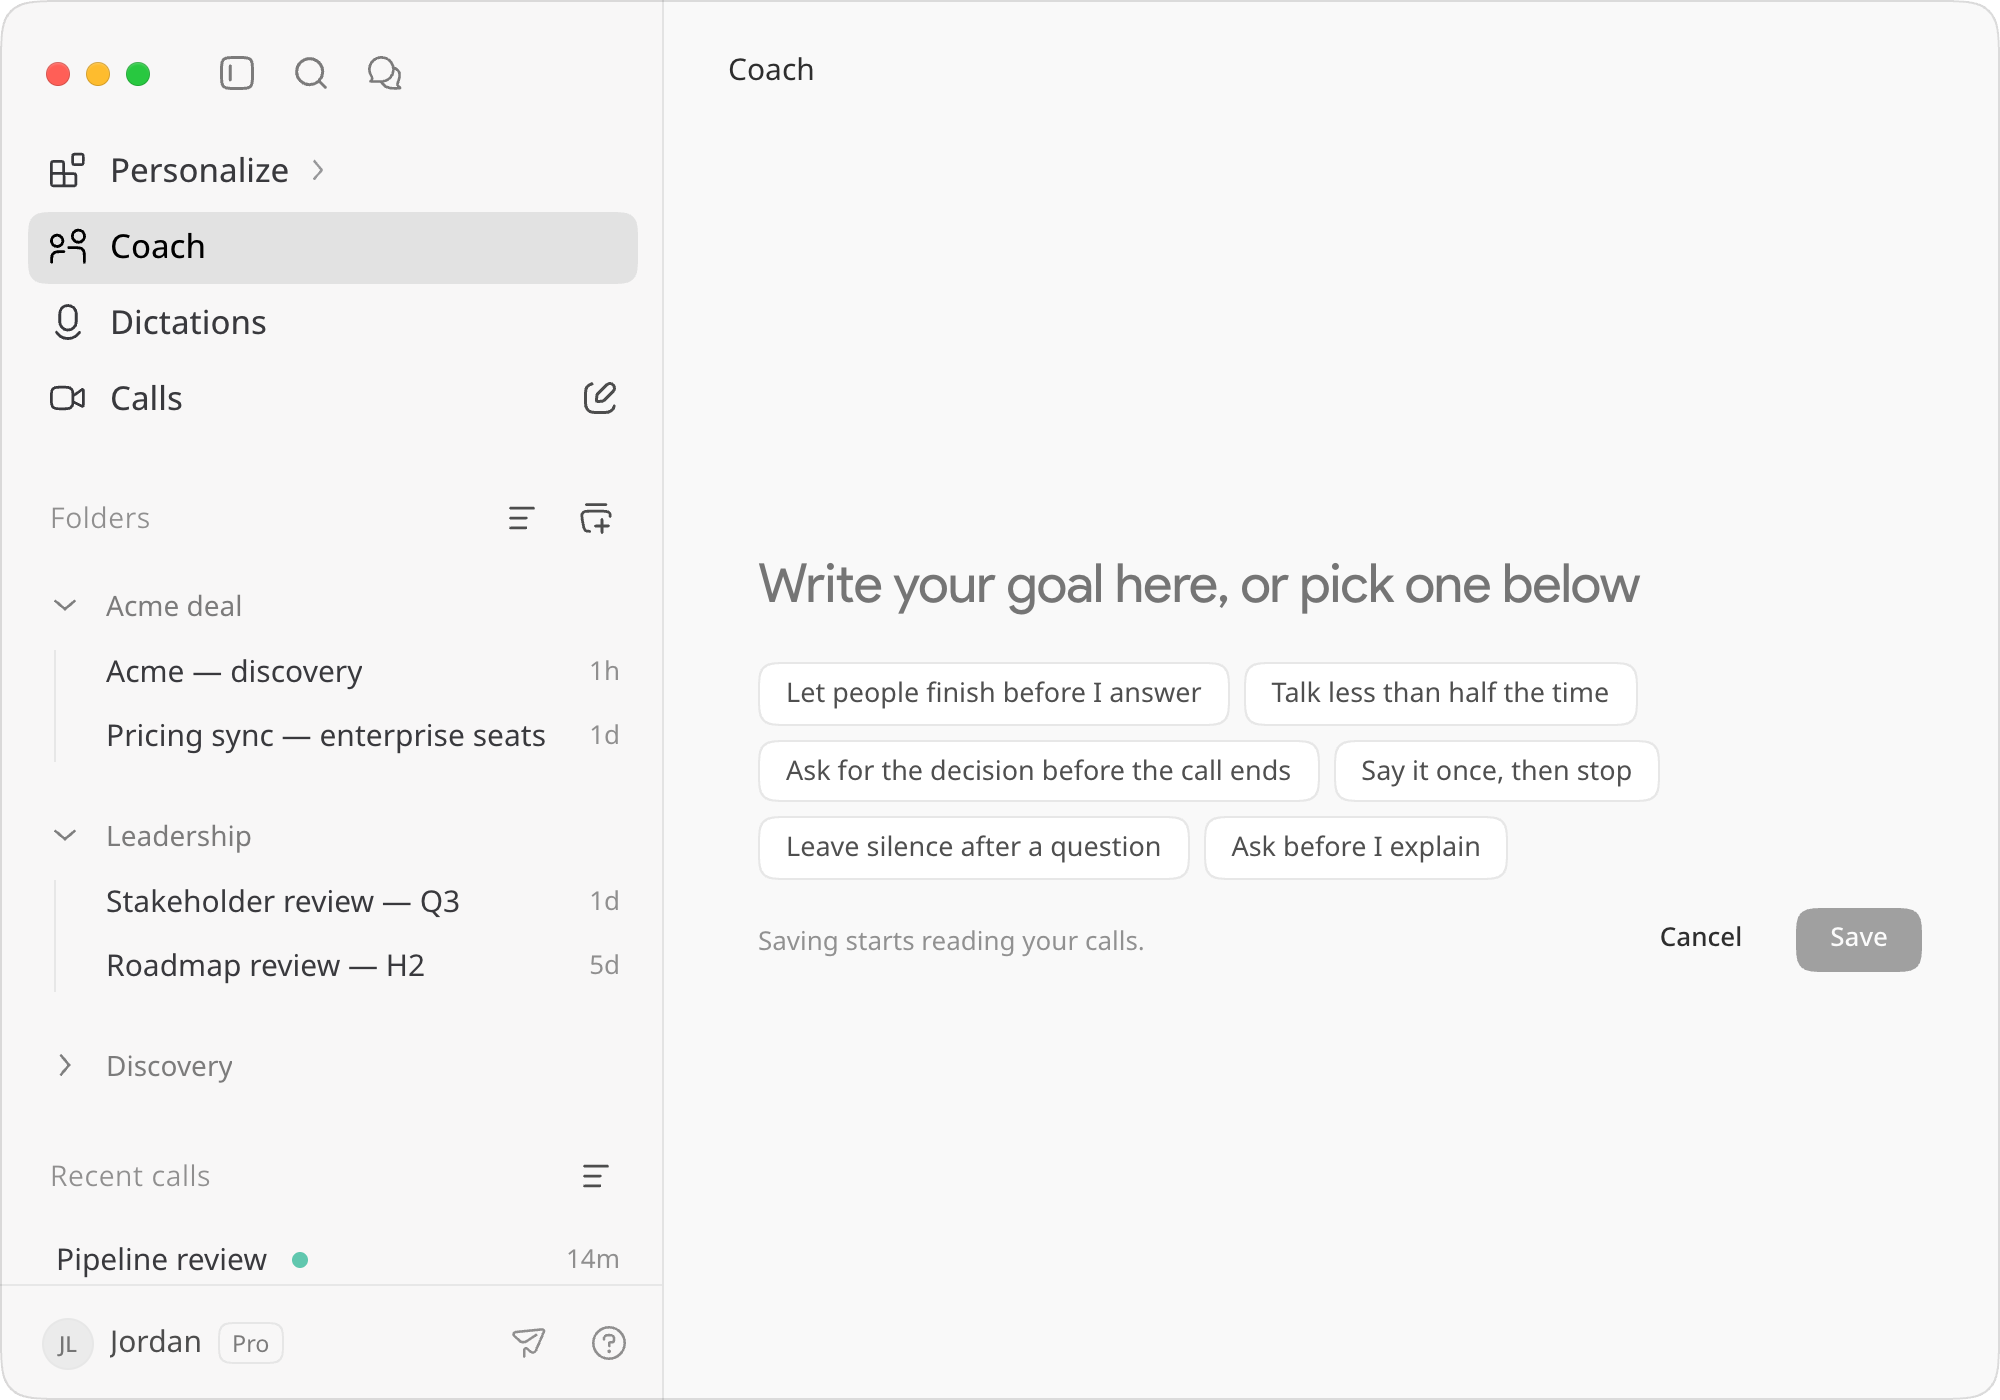Click the green status dot on Pipeline review
The image size is (2000, 1400).
pyautogui.click(x=300, y=1260)
